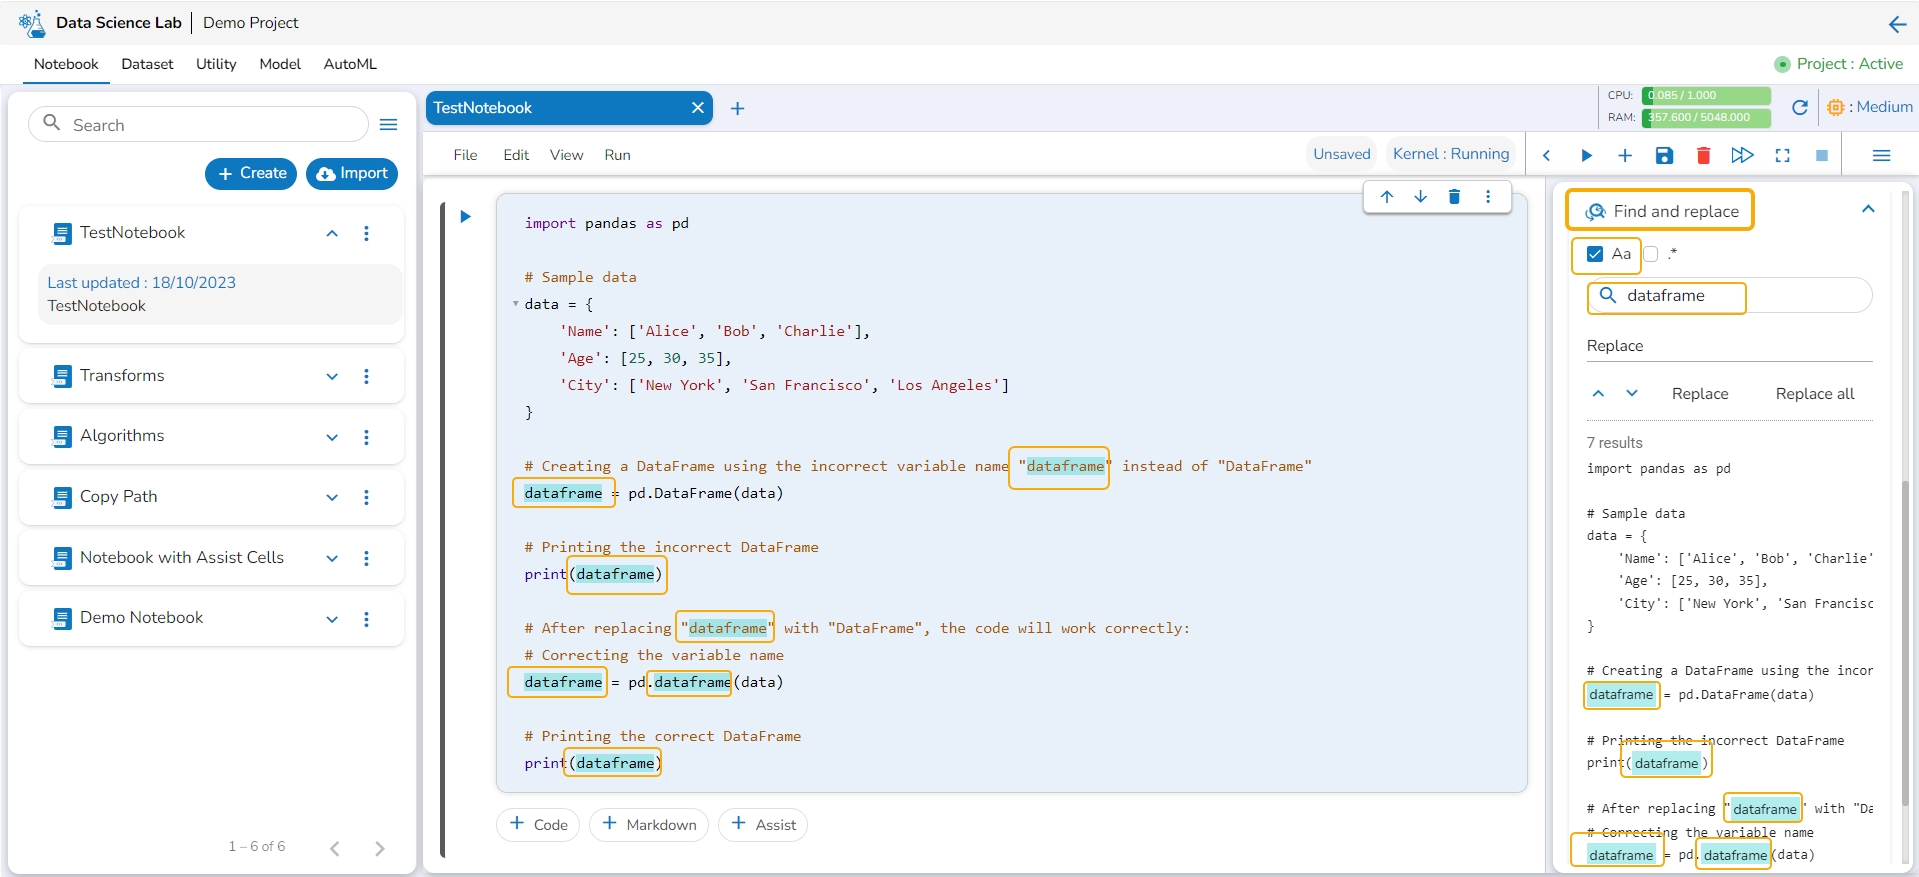Switch to the Dataset tab

coord(147,64)
